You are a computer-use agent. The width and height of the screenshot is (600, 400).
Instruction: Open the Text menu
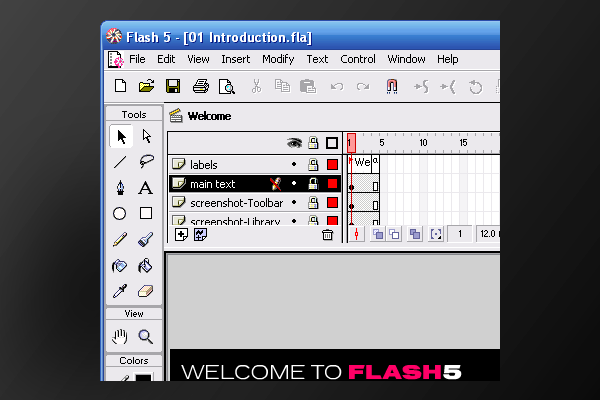[317, 59]
